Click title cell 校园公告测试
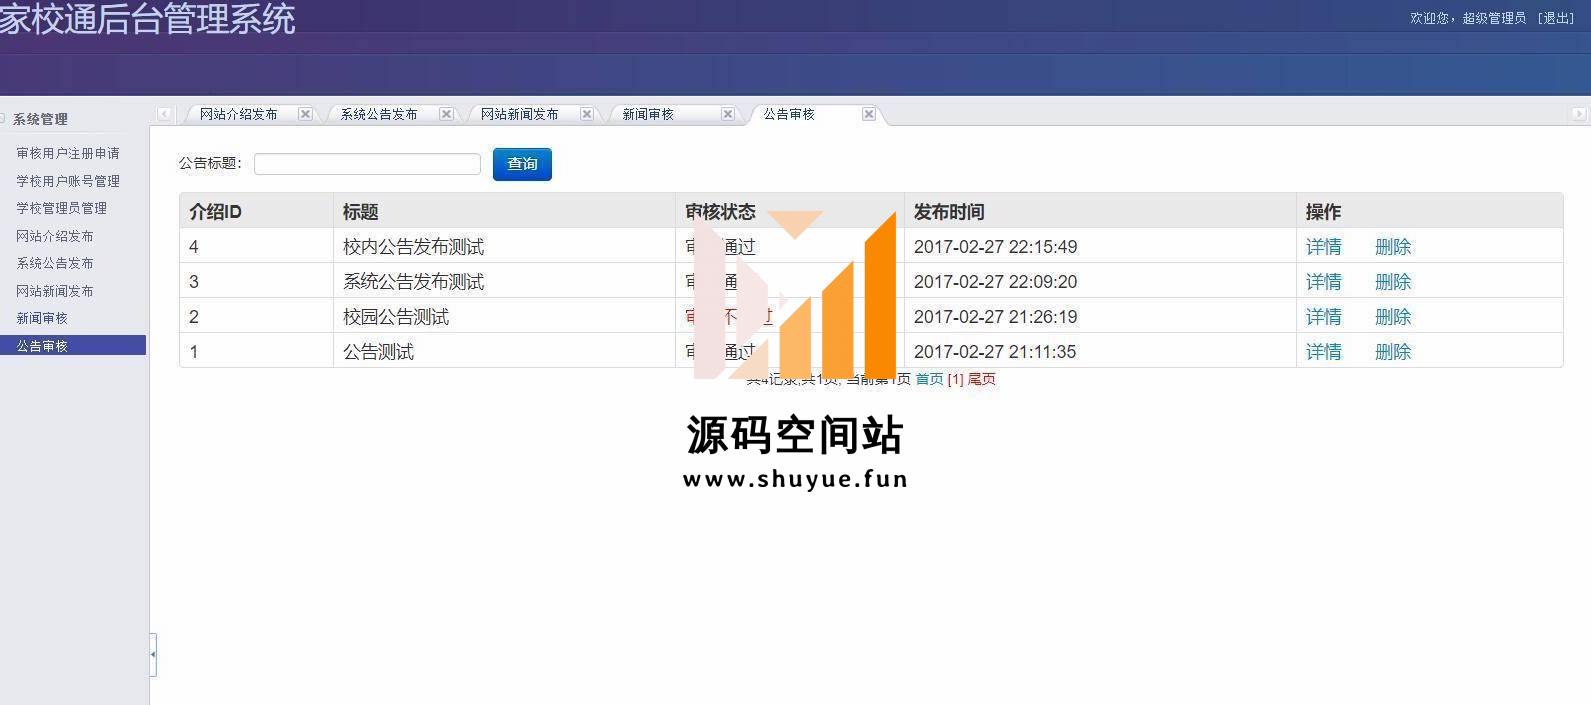This screenshot has width=1591, height=705. (396, 317)
